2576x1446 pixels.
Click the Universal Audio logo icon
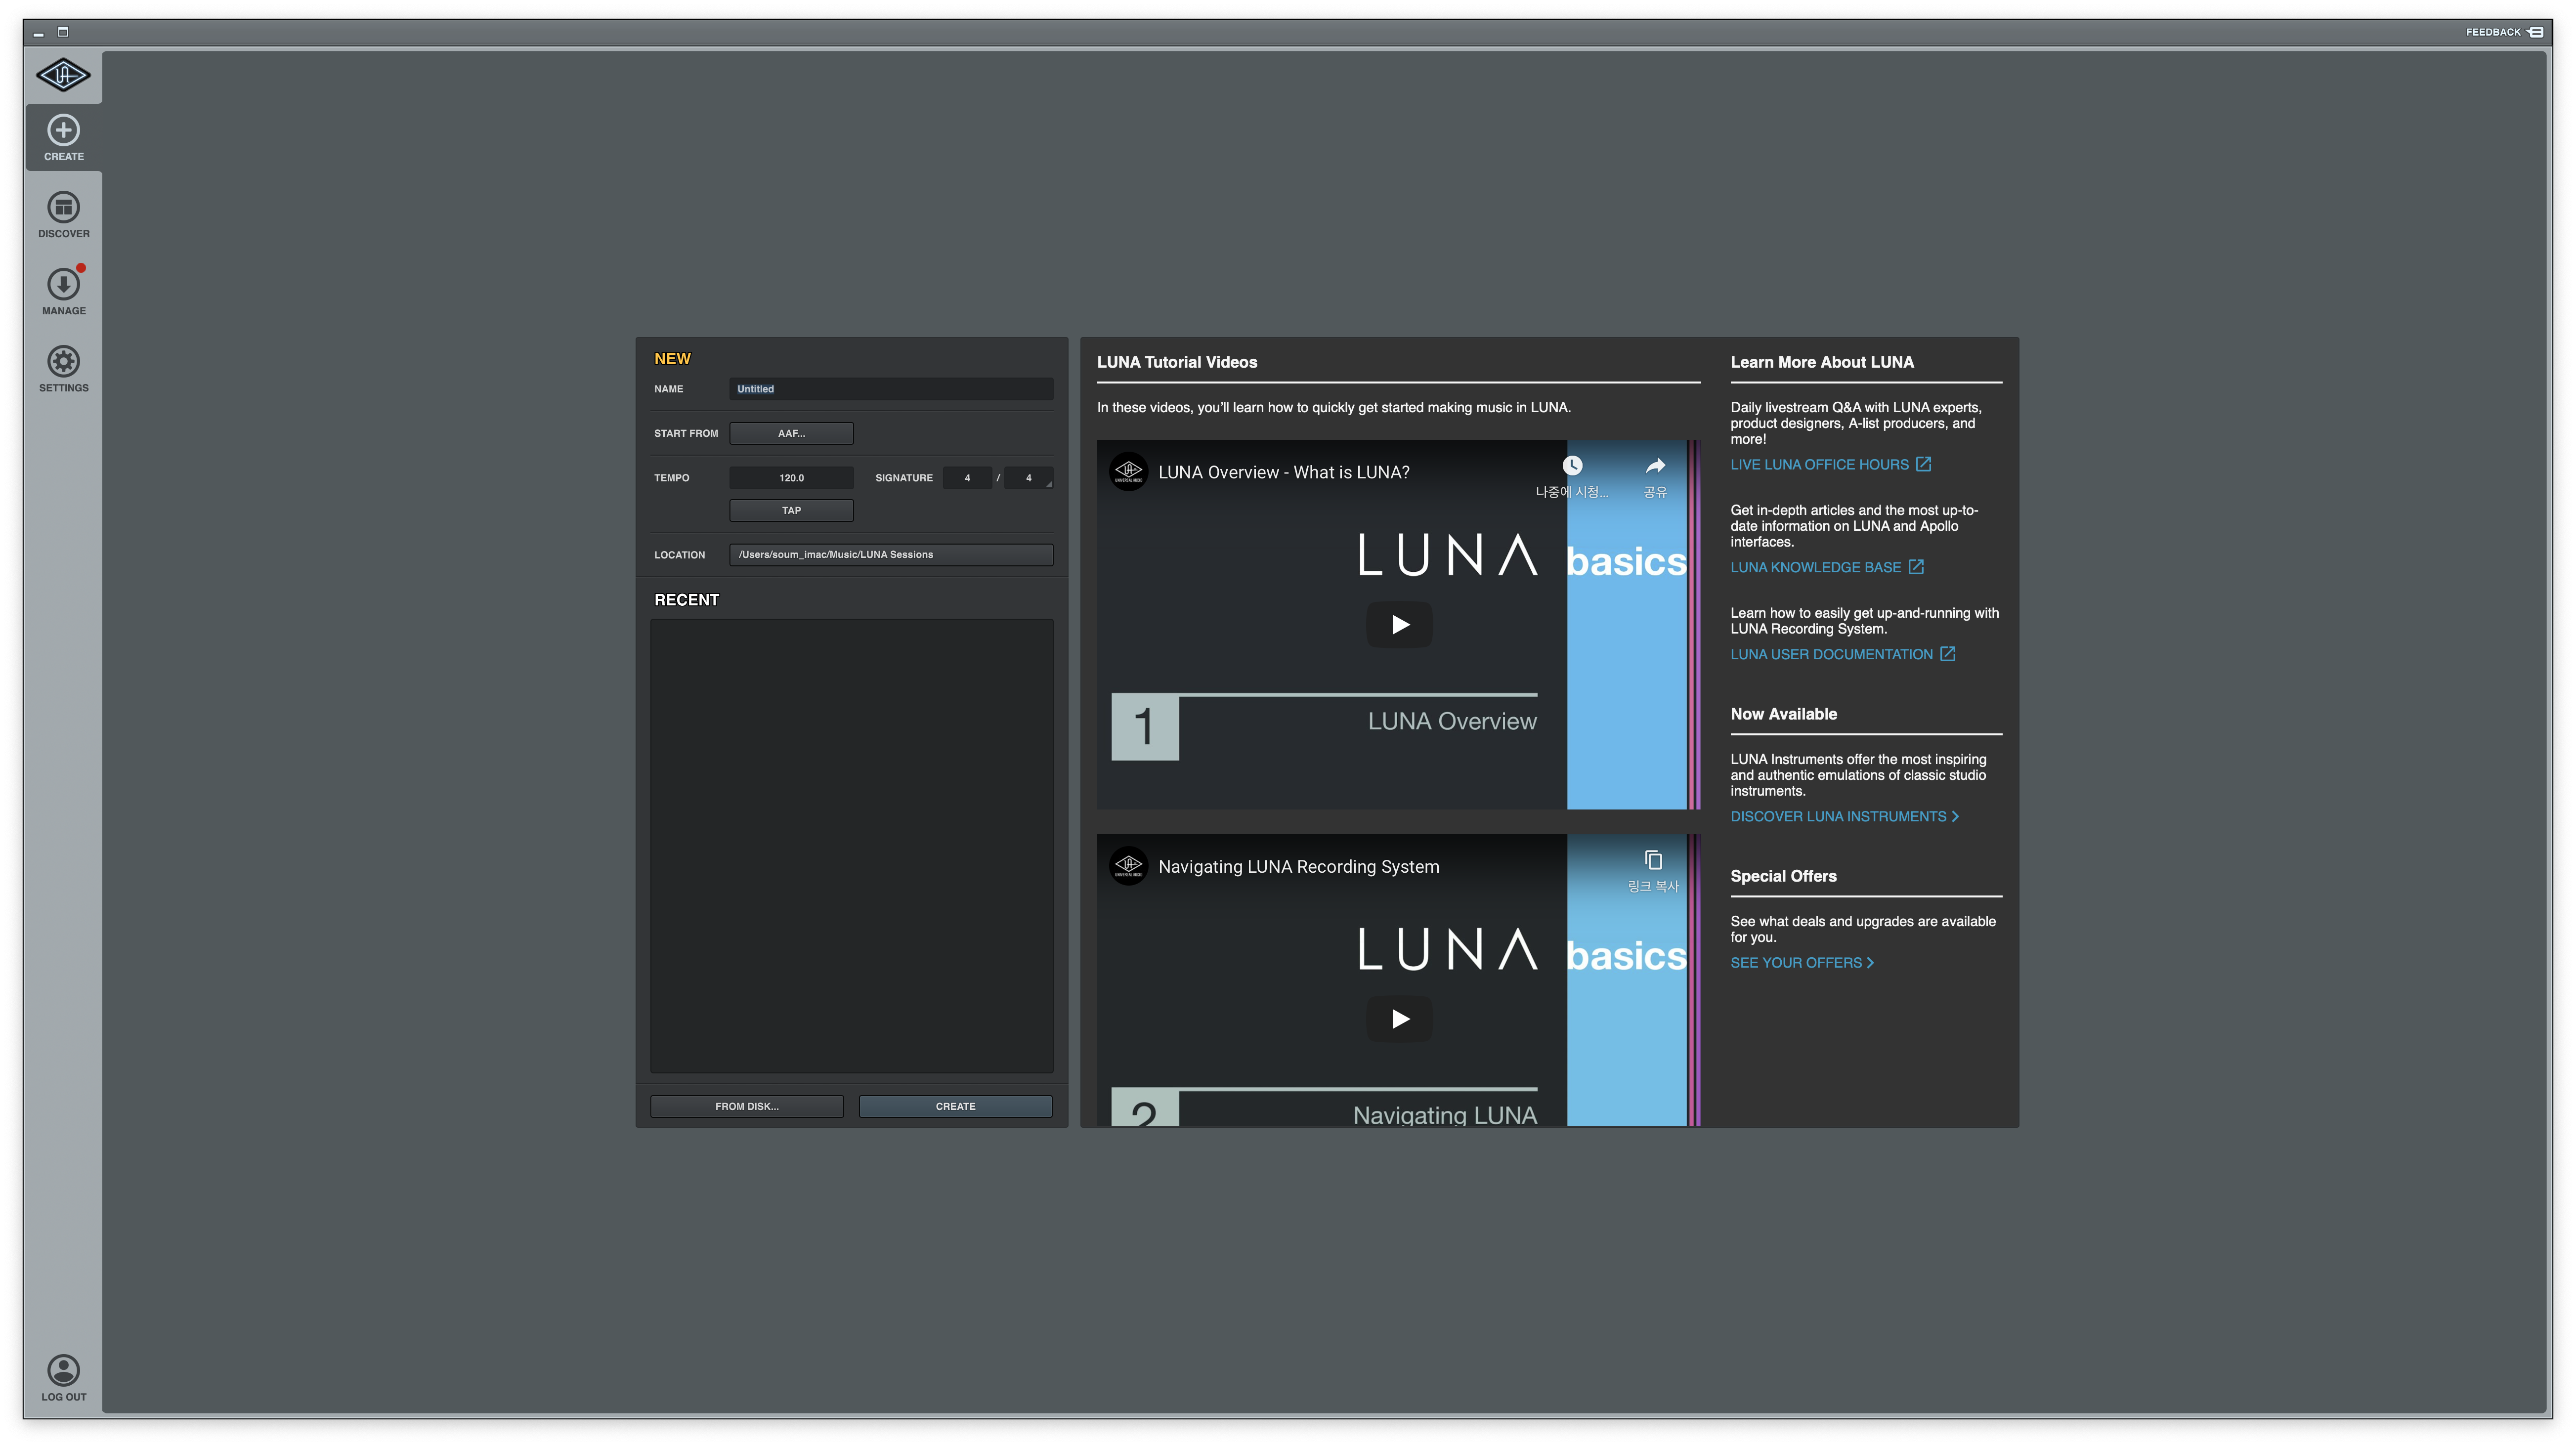63,75
